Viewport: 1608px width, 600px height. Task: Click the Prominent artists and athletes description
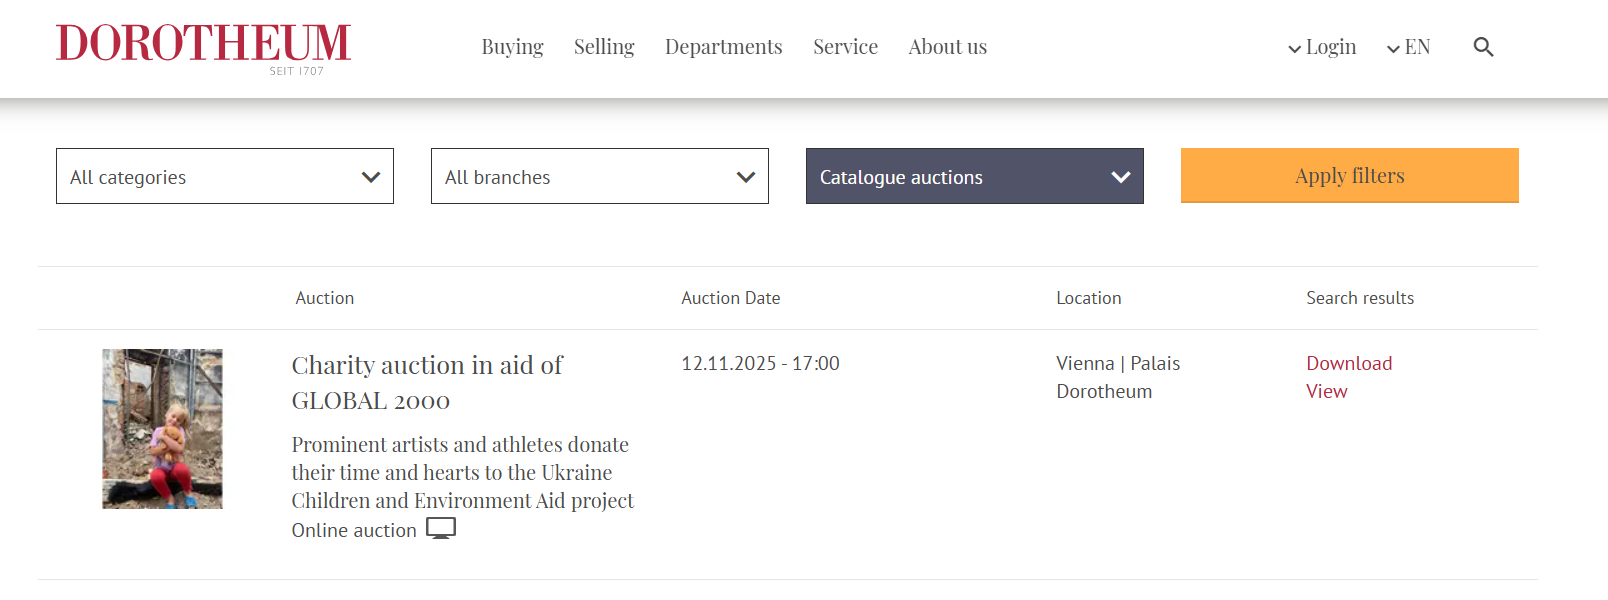click(462, 472)
